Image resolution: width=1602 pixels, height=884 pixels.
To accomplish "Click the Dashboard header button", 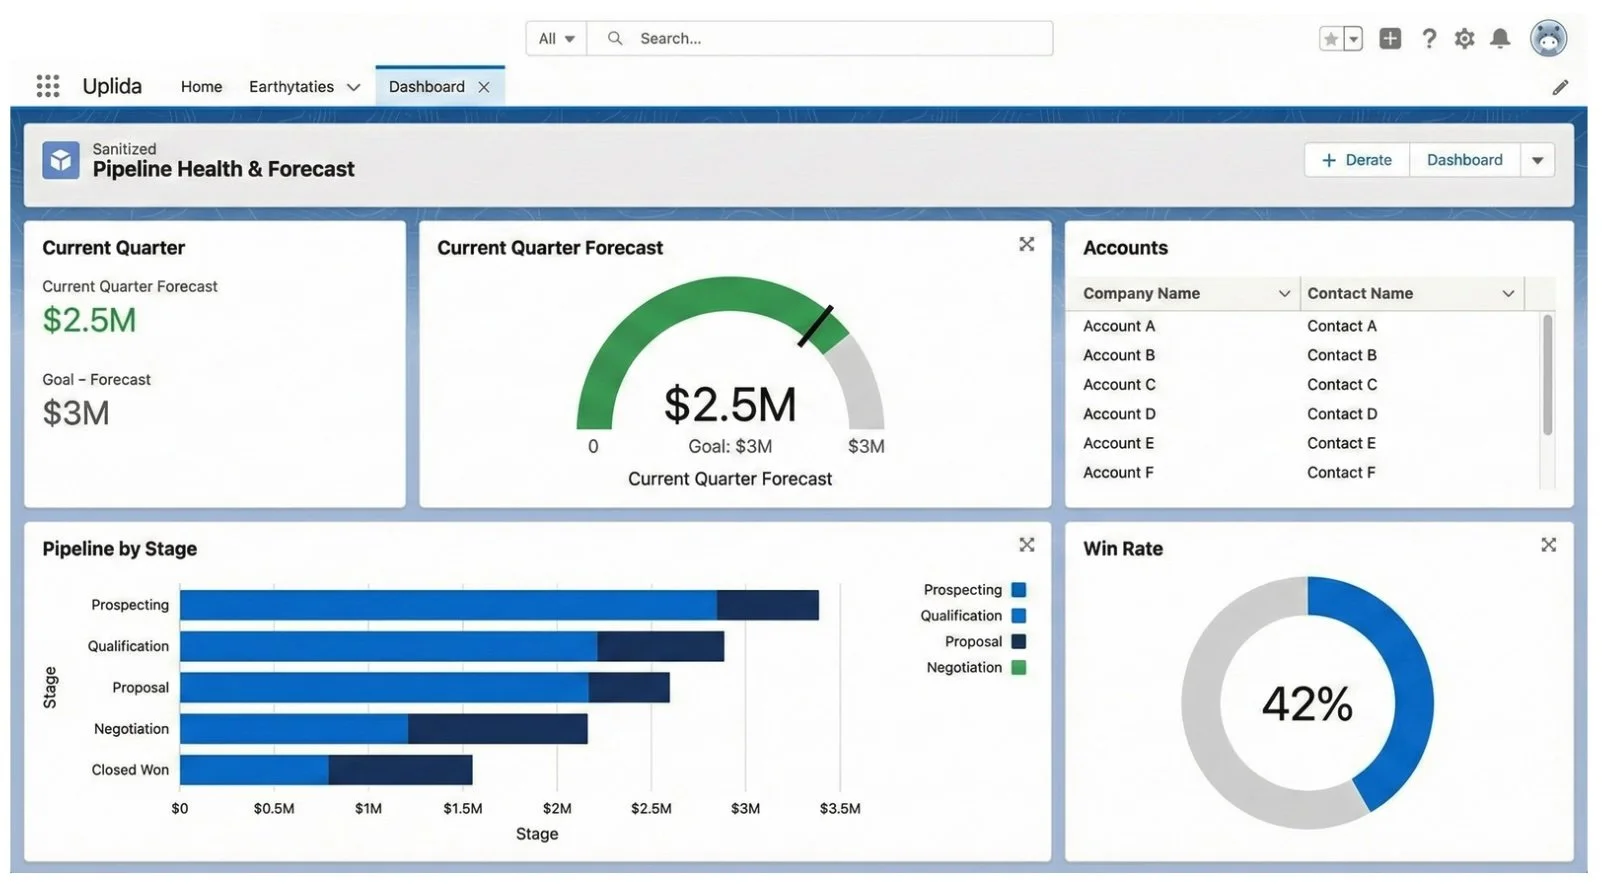I will pos(1464,160).
